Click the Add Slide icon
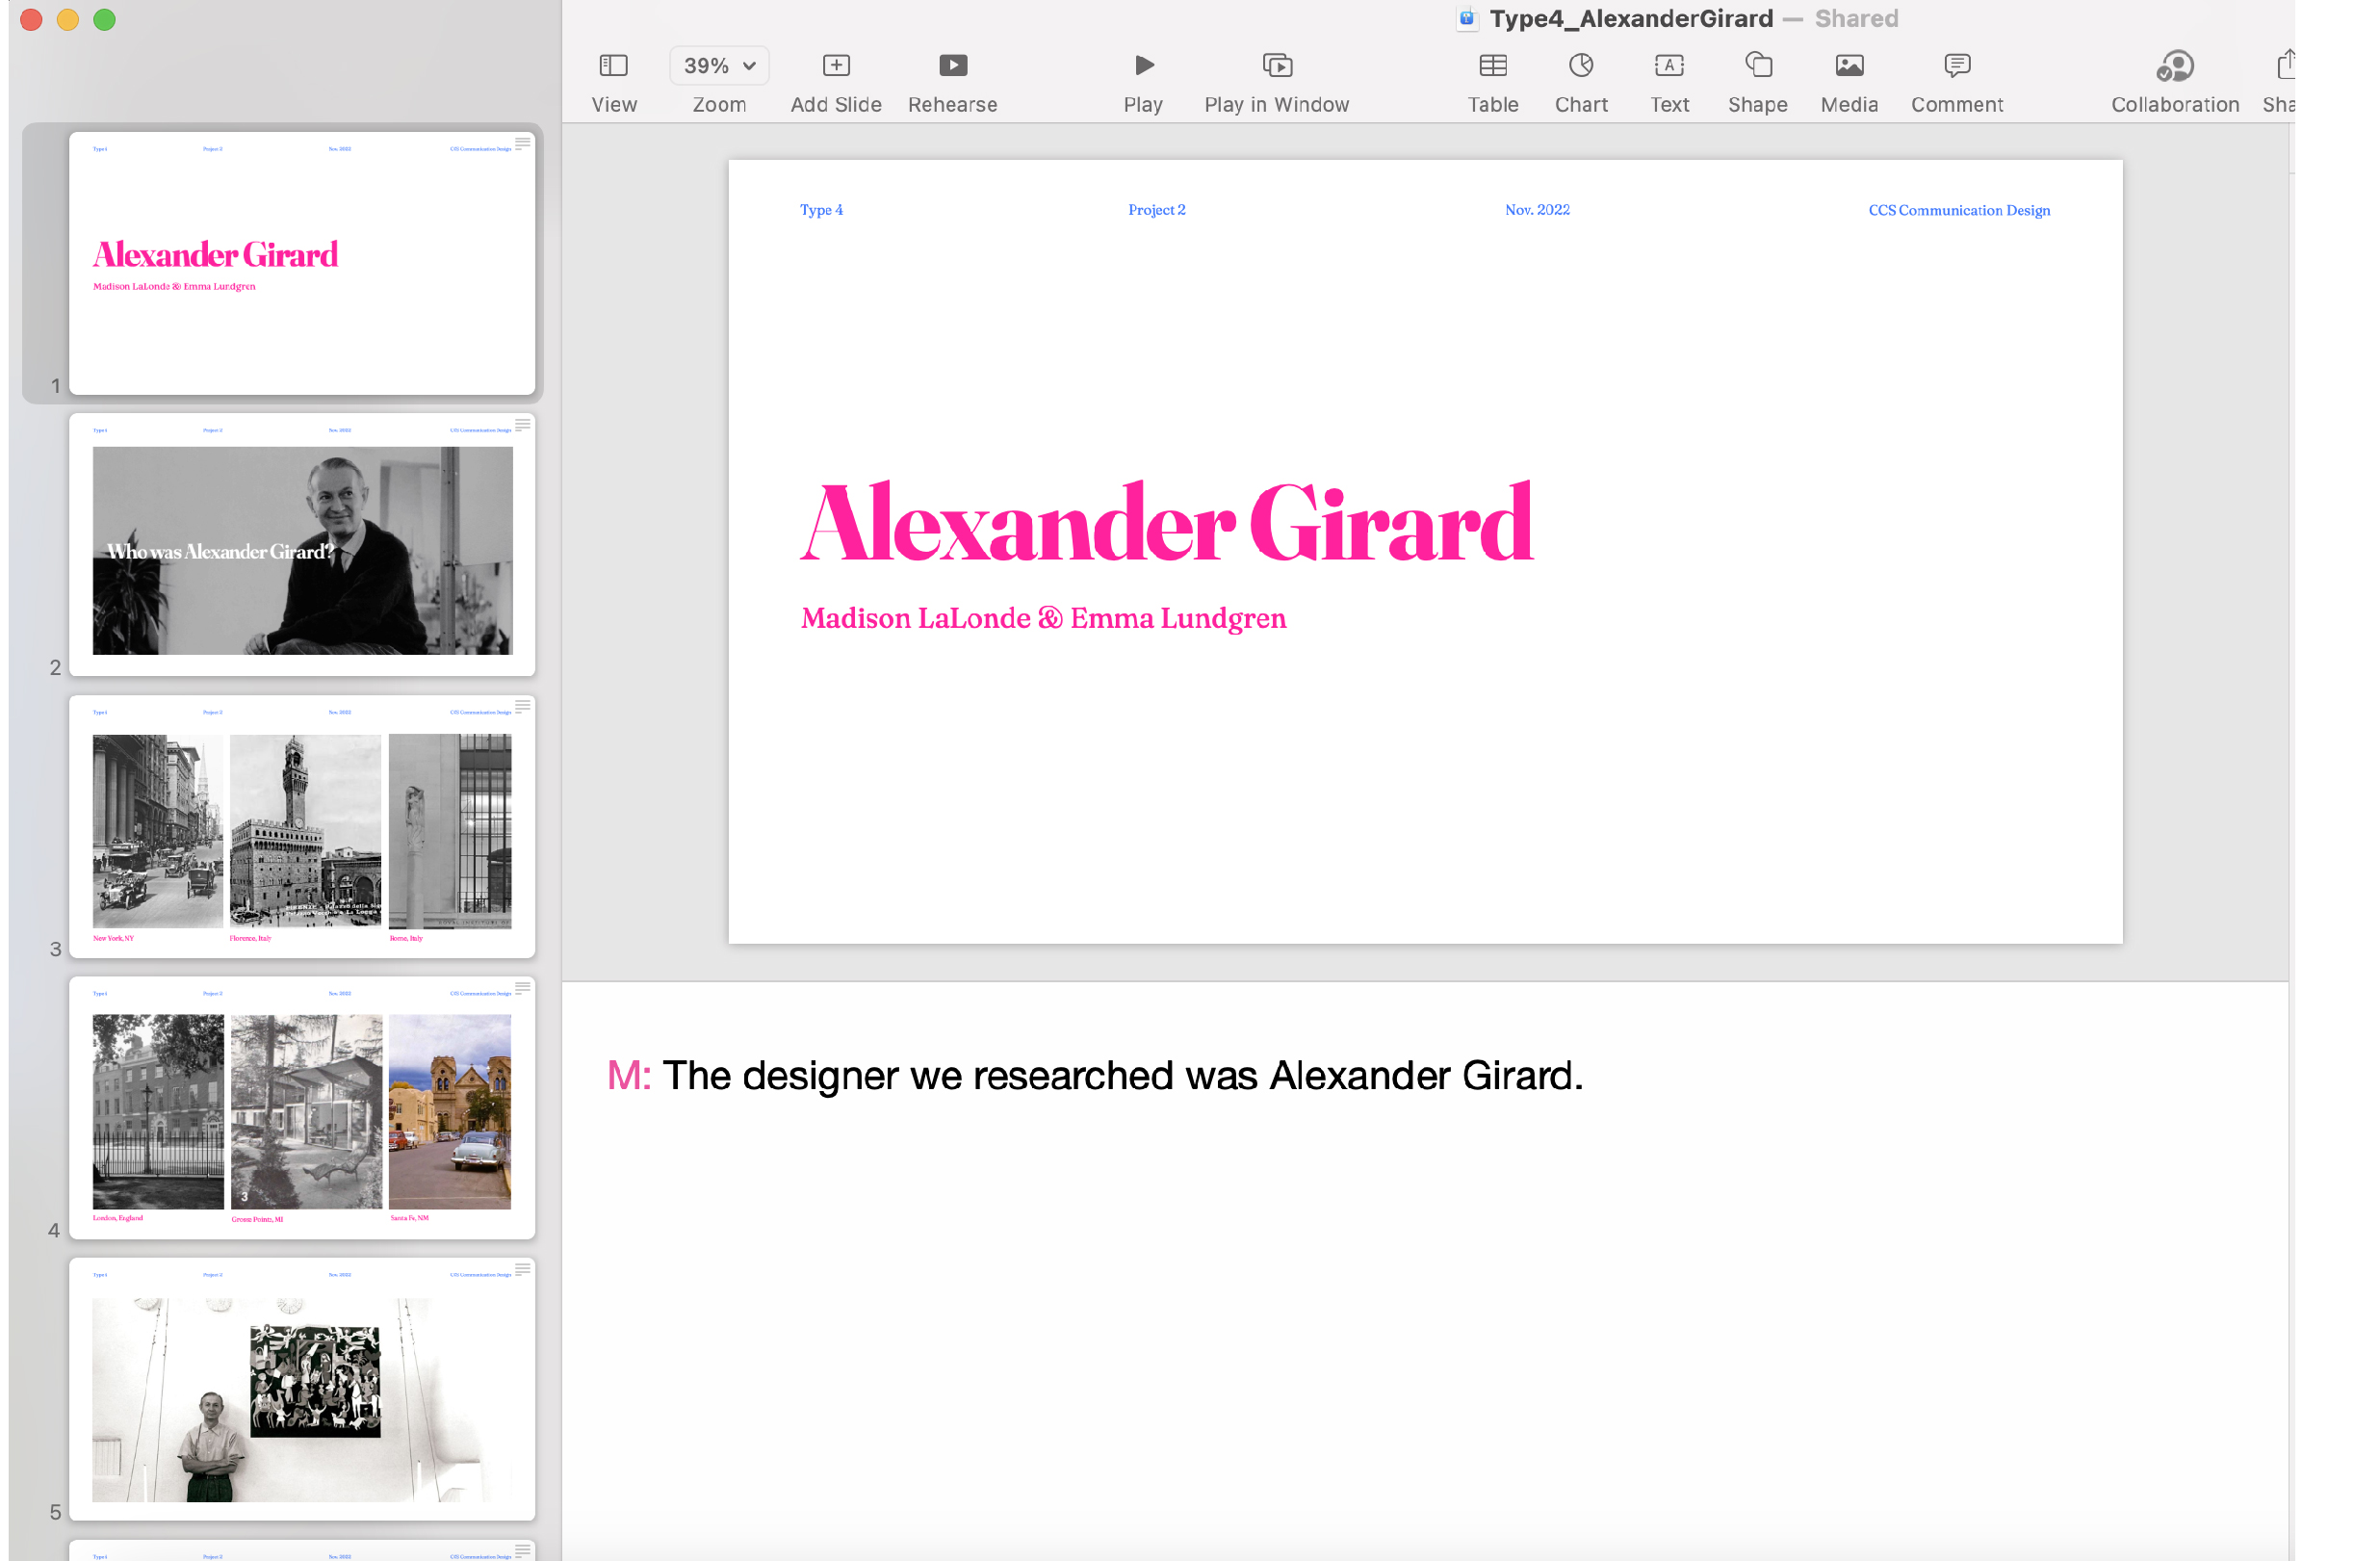 (x=836, y=66)
